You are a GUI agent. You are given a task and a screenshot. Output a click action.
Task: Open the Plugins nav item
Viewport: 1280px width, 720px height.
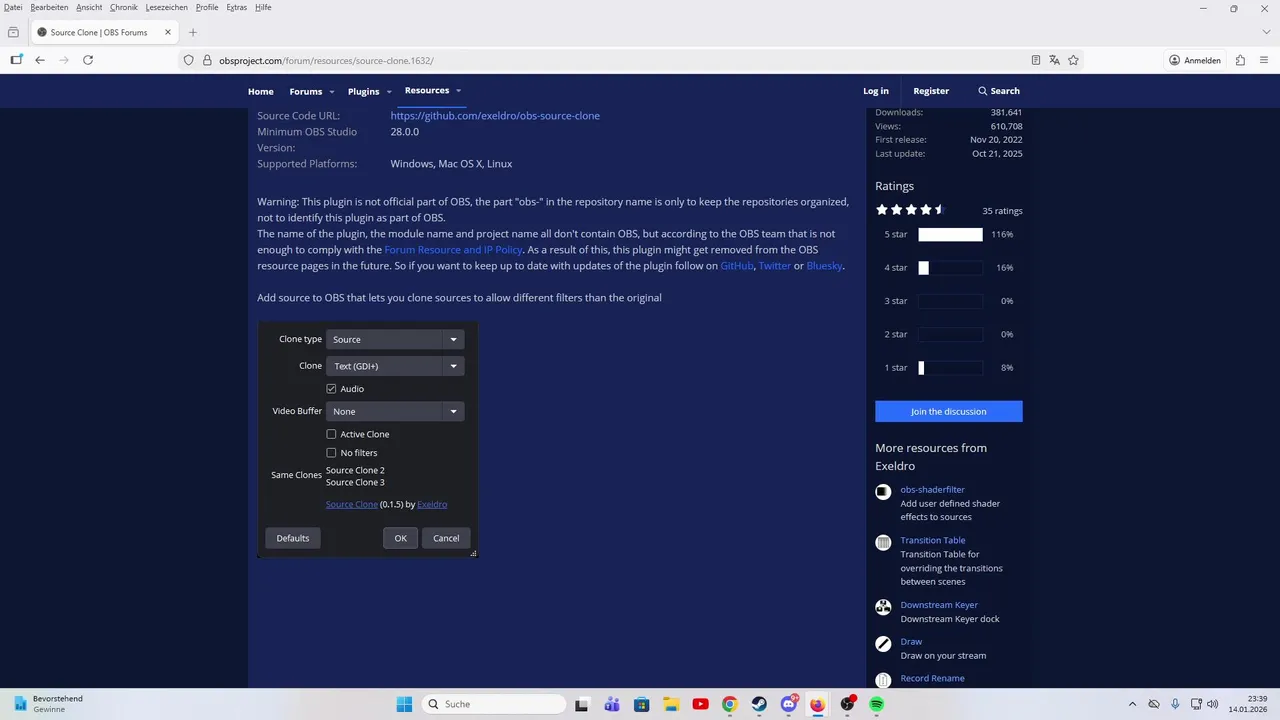363,91
